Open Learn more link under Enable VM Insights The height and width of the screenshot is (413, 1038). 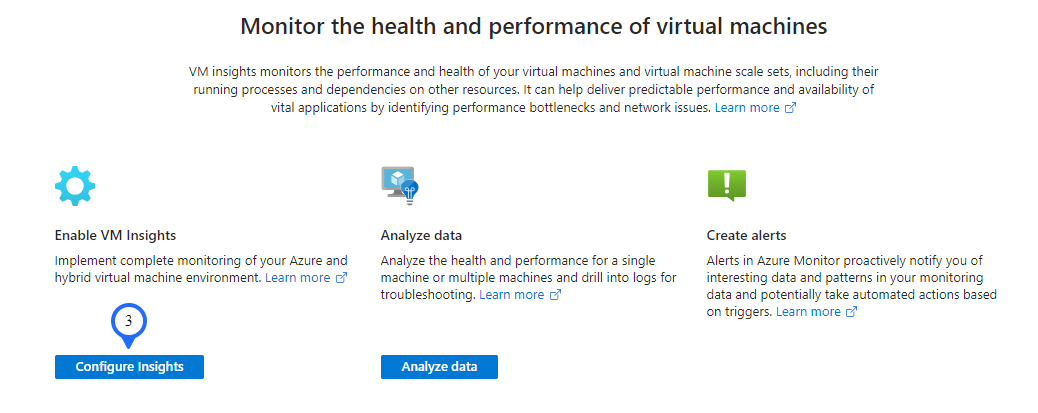297,278
